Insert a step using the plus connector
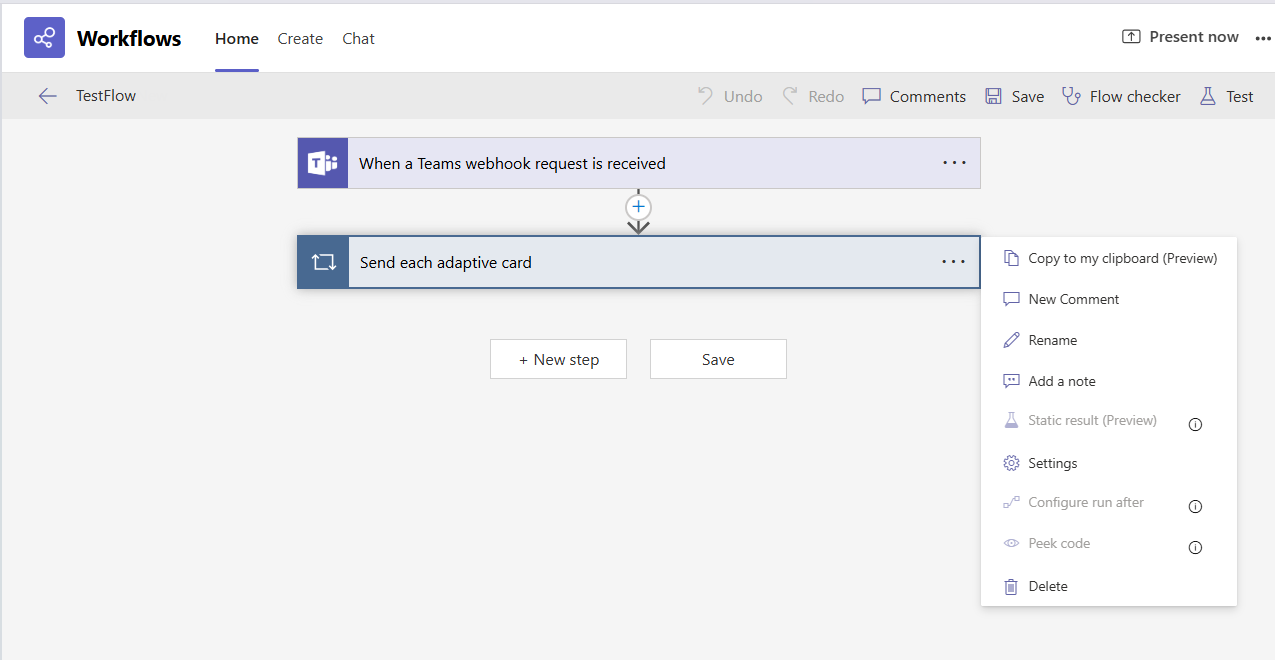 click(x=638, y=207)
